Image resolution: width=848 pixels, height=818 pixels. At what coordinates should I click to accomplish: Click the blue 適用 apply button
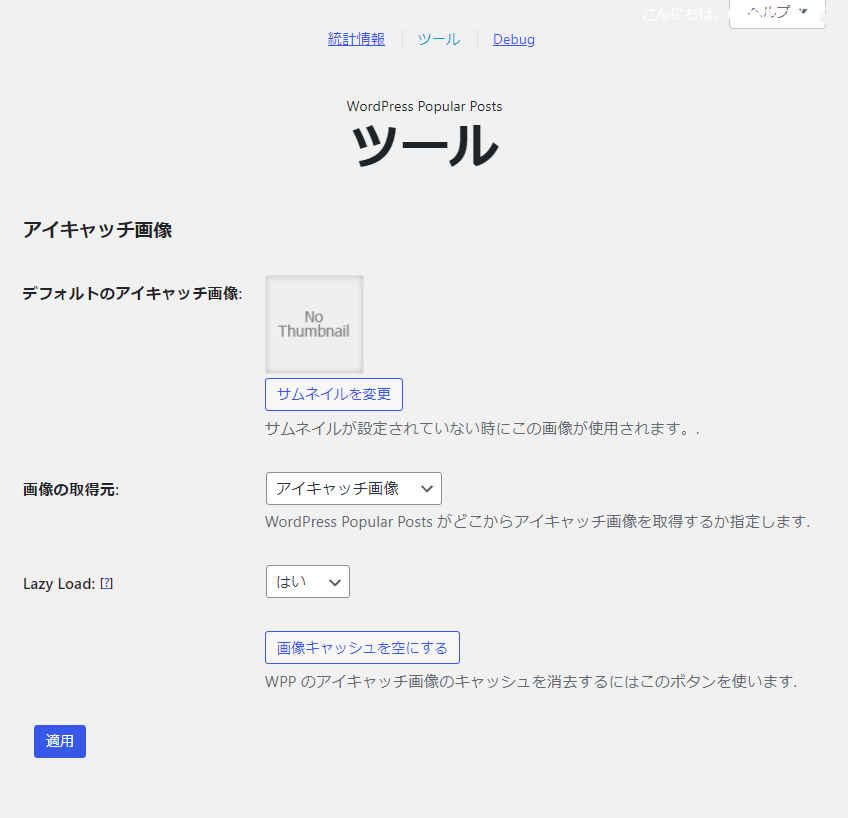click(60, 741)
